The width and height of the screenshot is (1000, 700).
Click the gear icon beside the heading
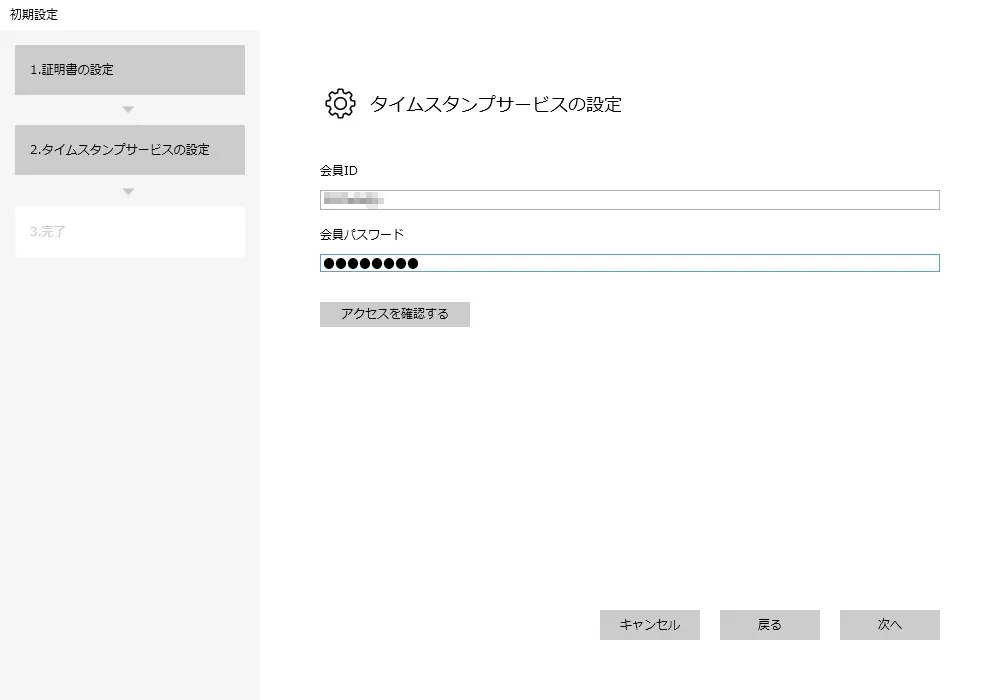tap(340, 104)
